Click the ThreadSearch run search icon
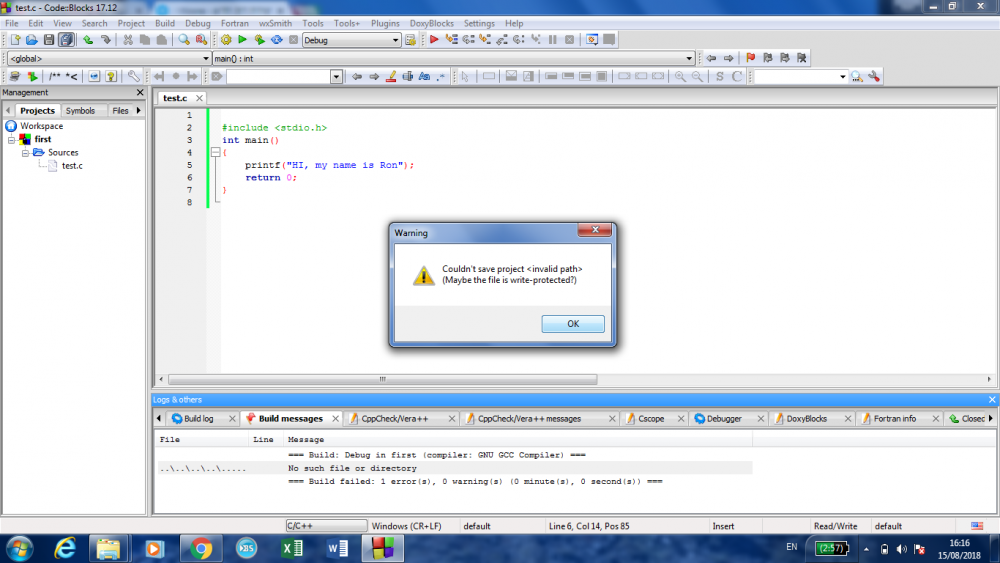 (857, 77)
